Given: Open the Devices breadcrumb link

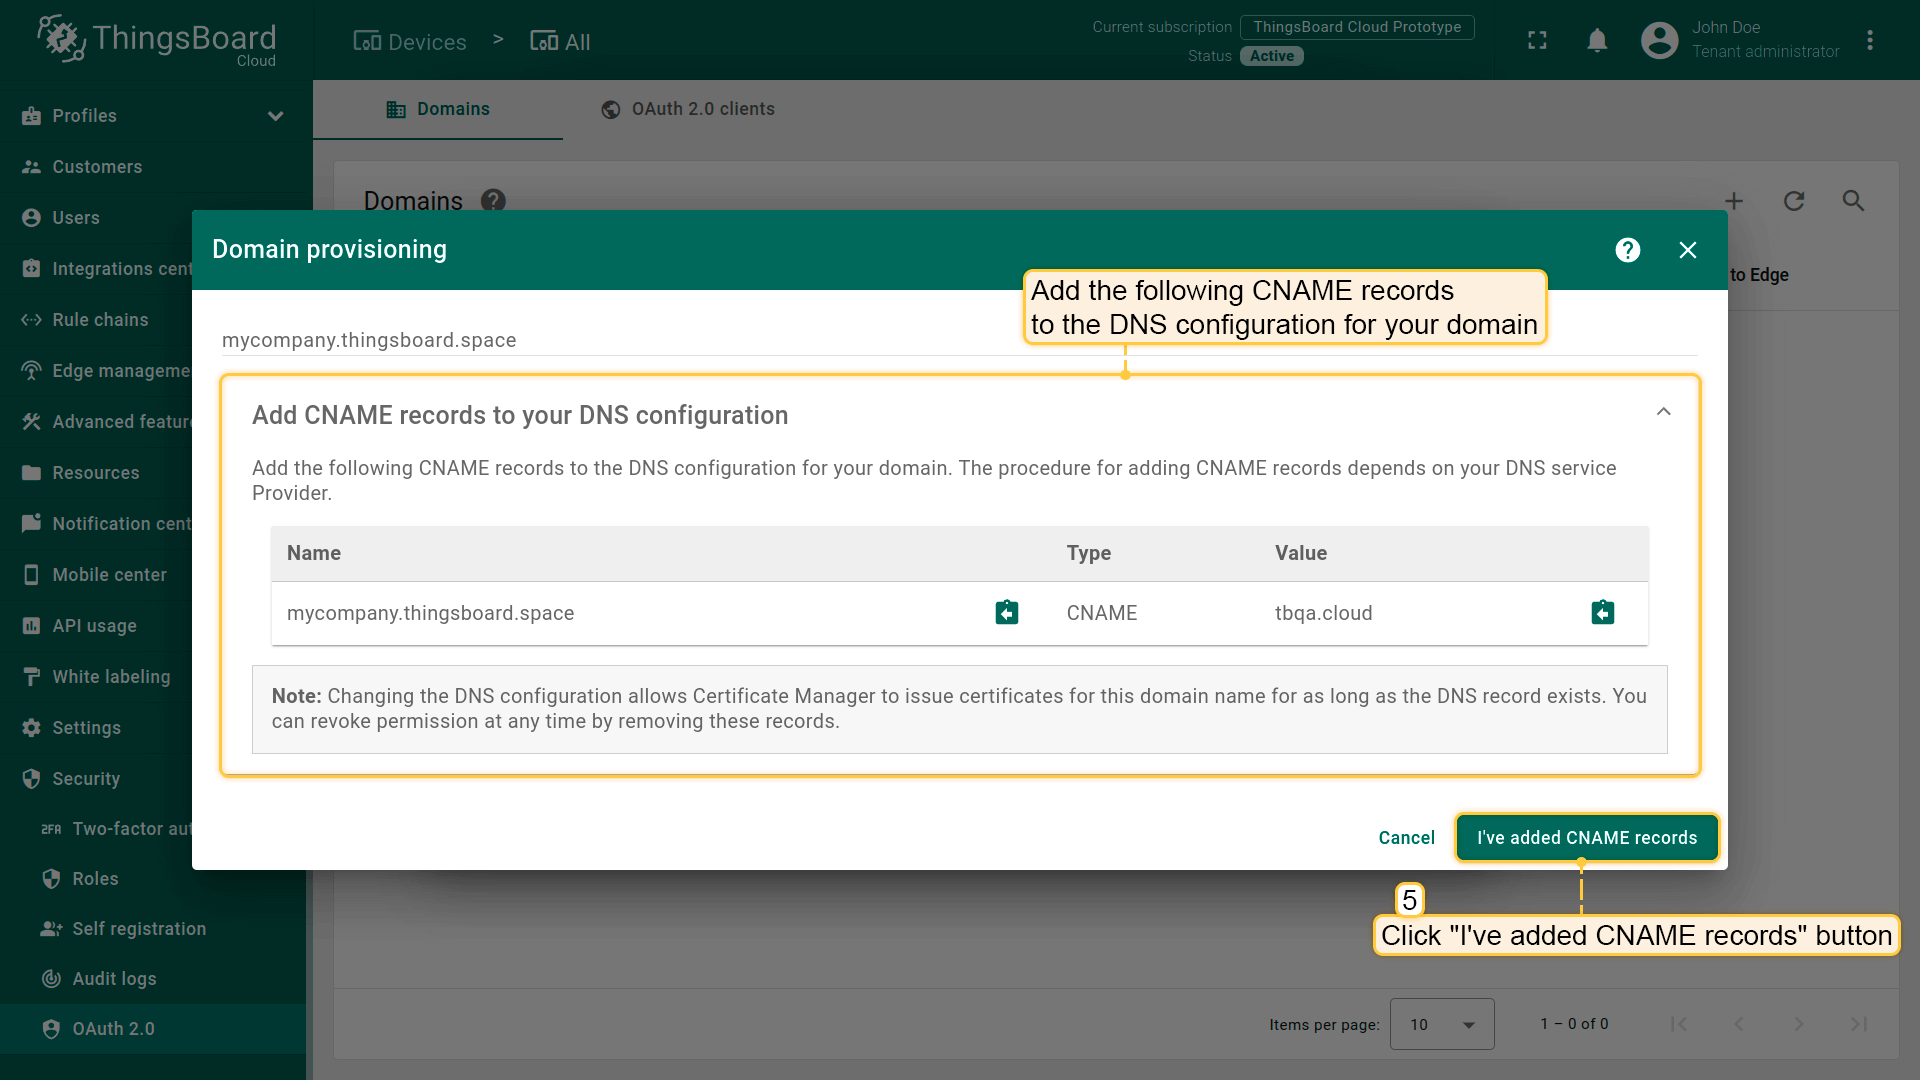Looking at the screenshot, I should tap(410, 42).
